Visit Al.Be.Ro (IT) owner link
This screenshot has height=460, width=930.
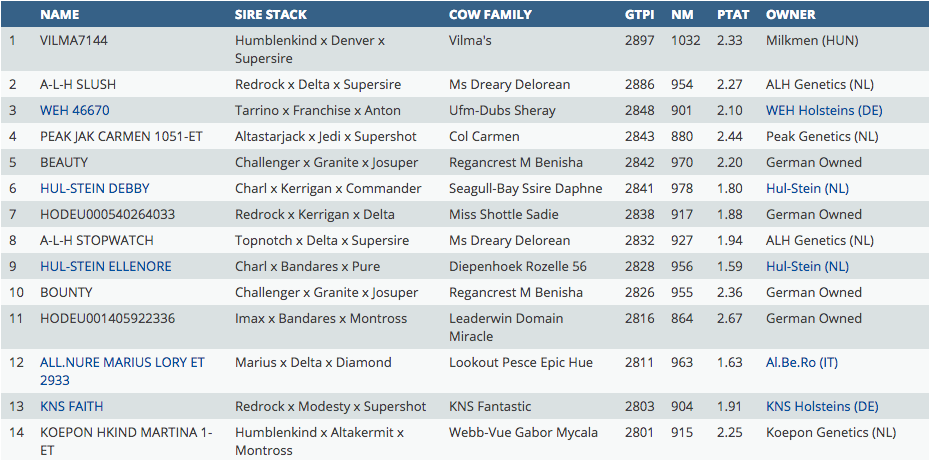pos(801,363)
